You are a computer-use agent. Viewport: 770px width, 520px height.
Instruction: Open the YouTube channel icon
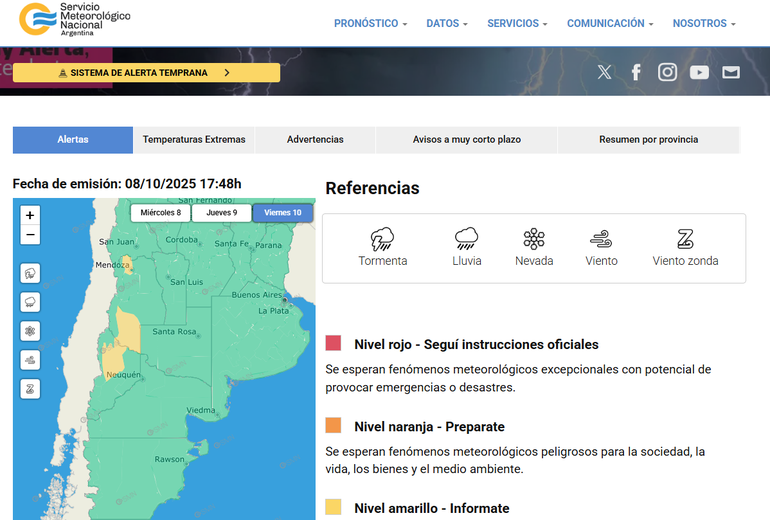pyautogui.click(x=699, y=72)
